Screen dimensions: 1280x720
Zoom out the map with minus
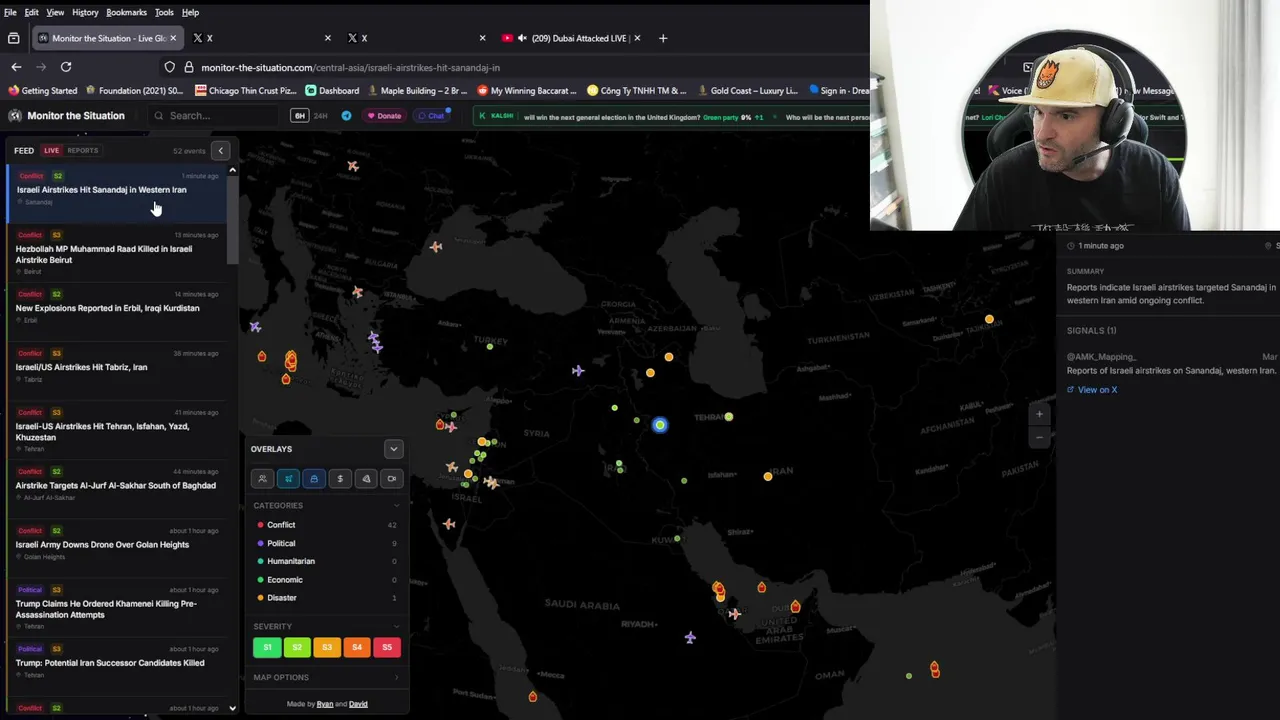[1039, 437]
